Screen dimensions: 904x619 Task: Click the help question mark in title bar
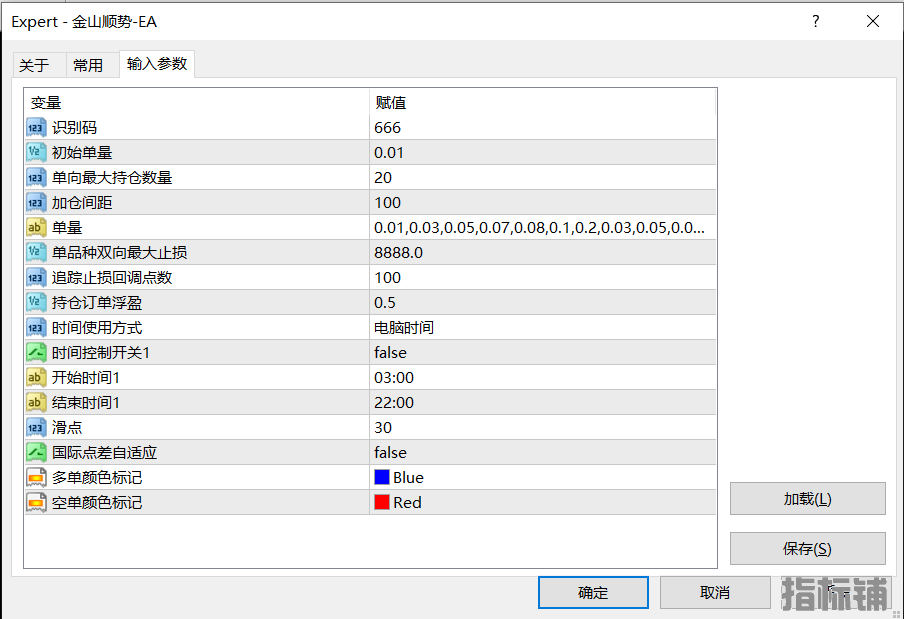click(x=815, y=21)
